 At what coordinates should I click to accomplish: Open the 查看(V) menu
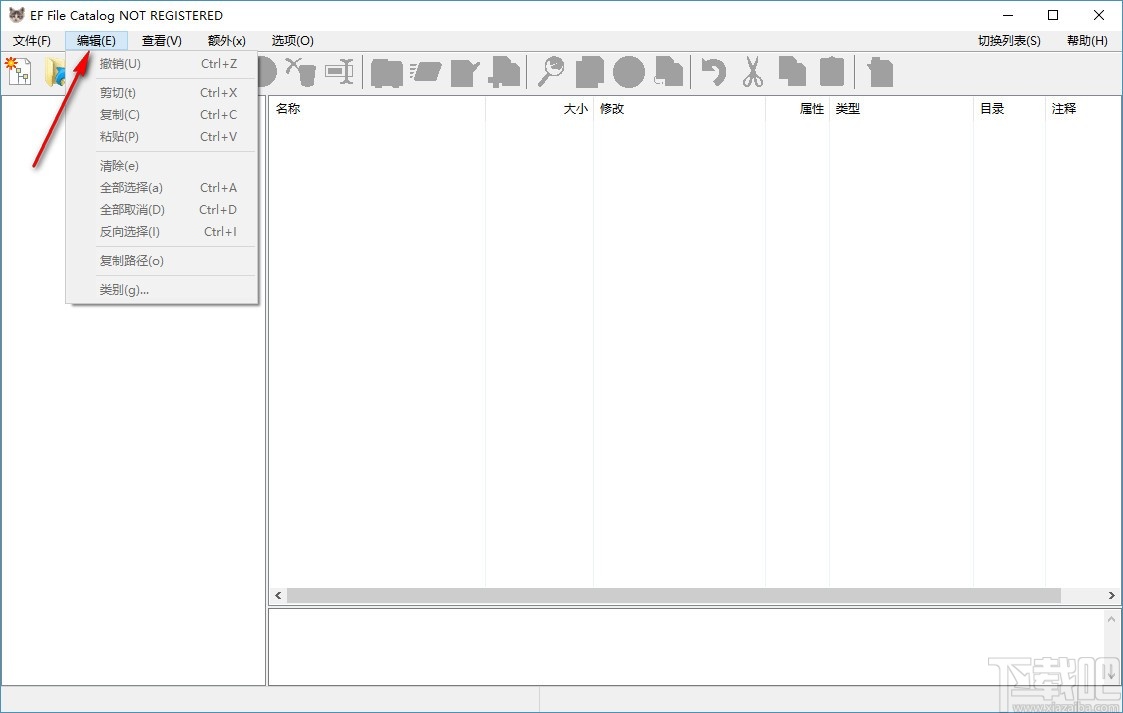(161, 41)
